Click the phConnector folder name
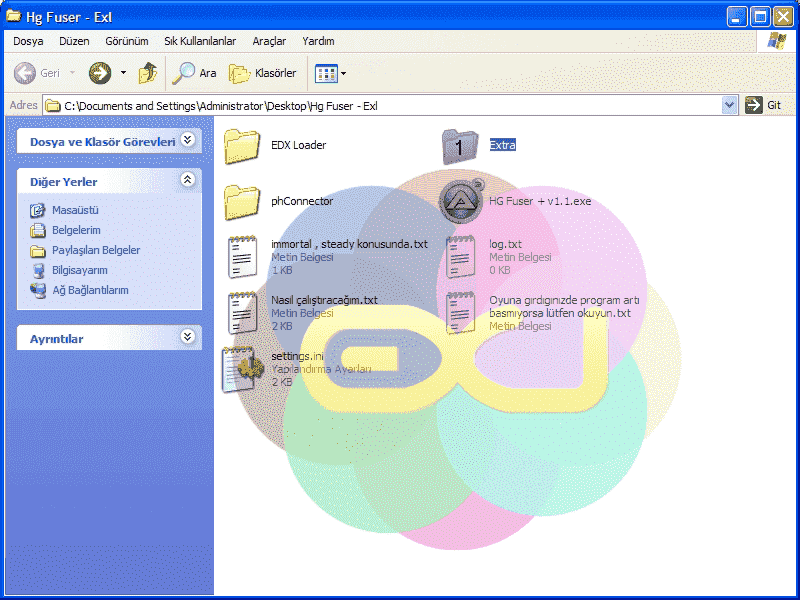Viewport: 800px width, 600px height. 302,201
